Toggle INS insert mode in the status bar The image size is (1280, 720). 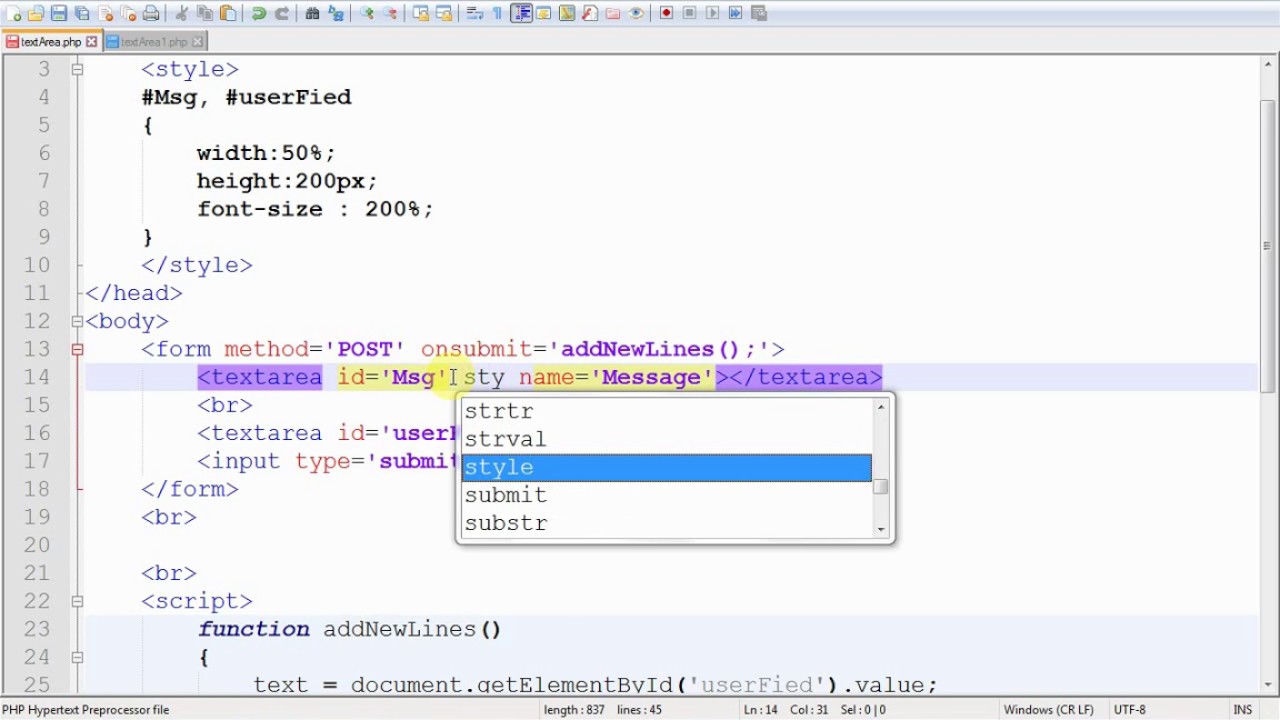point(1243,710)
